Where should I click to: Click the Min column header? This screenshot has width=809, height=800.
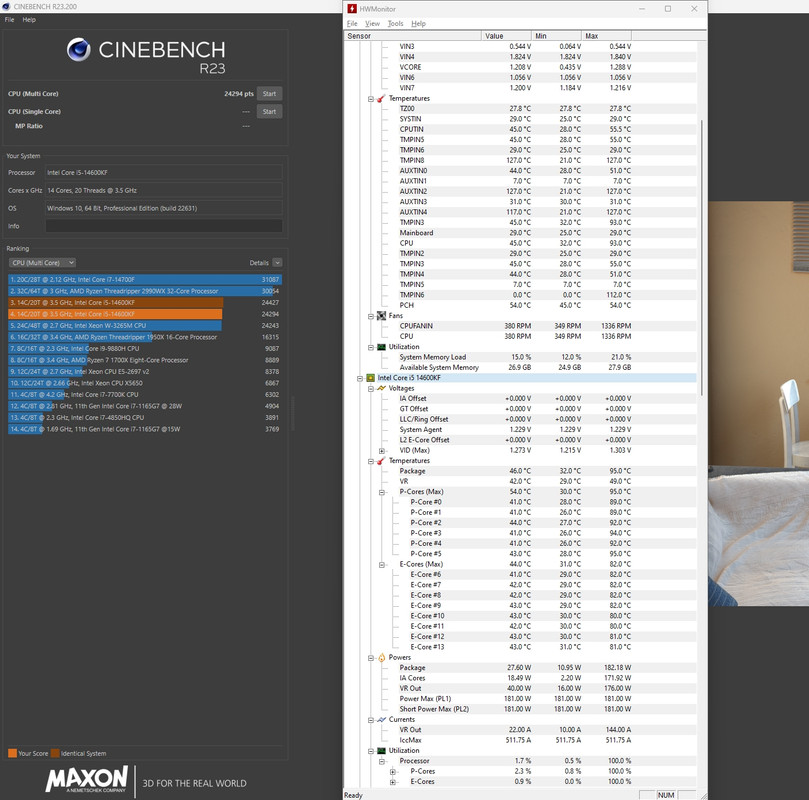[x=557, y=36]
